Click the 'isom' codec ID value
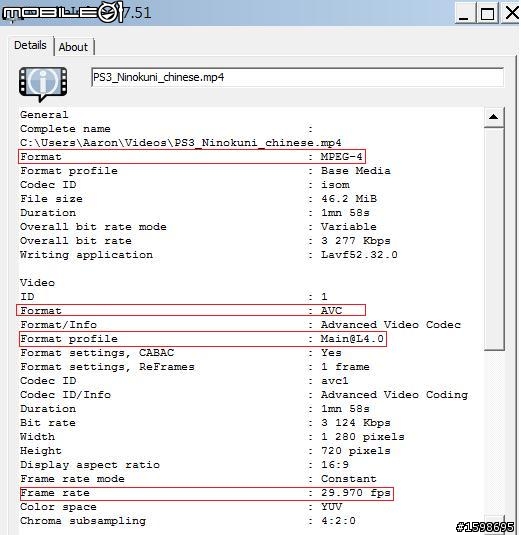 click(x=335, y=185)
